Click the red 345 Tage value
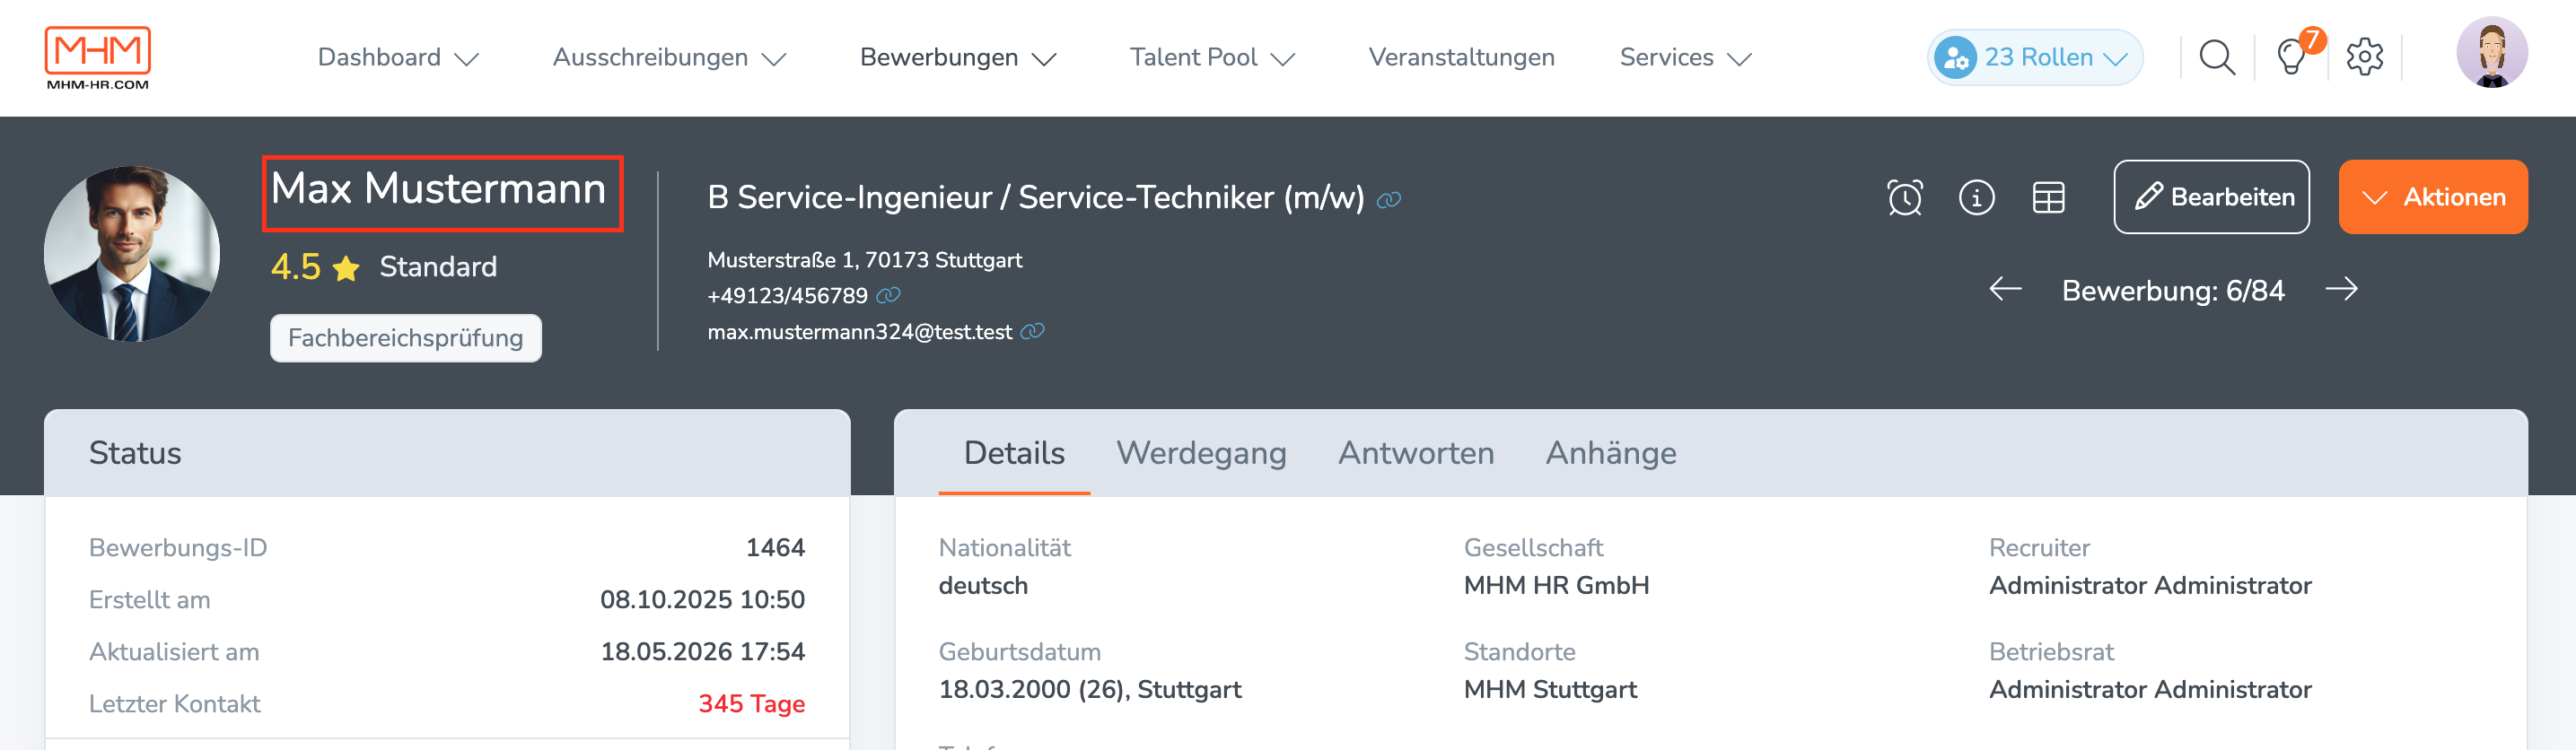 pos(751,703)
